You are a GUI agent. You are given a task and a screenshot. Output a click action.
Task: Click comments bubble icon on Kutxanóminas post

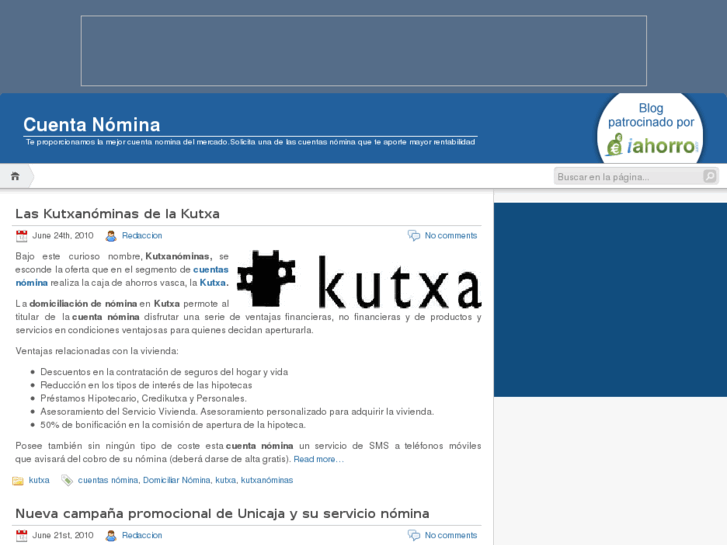tap(414, 236)
